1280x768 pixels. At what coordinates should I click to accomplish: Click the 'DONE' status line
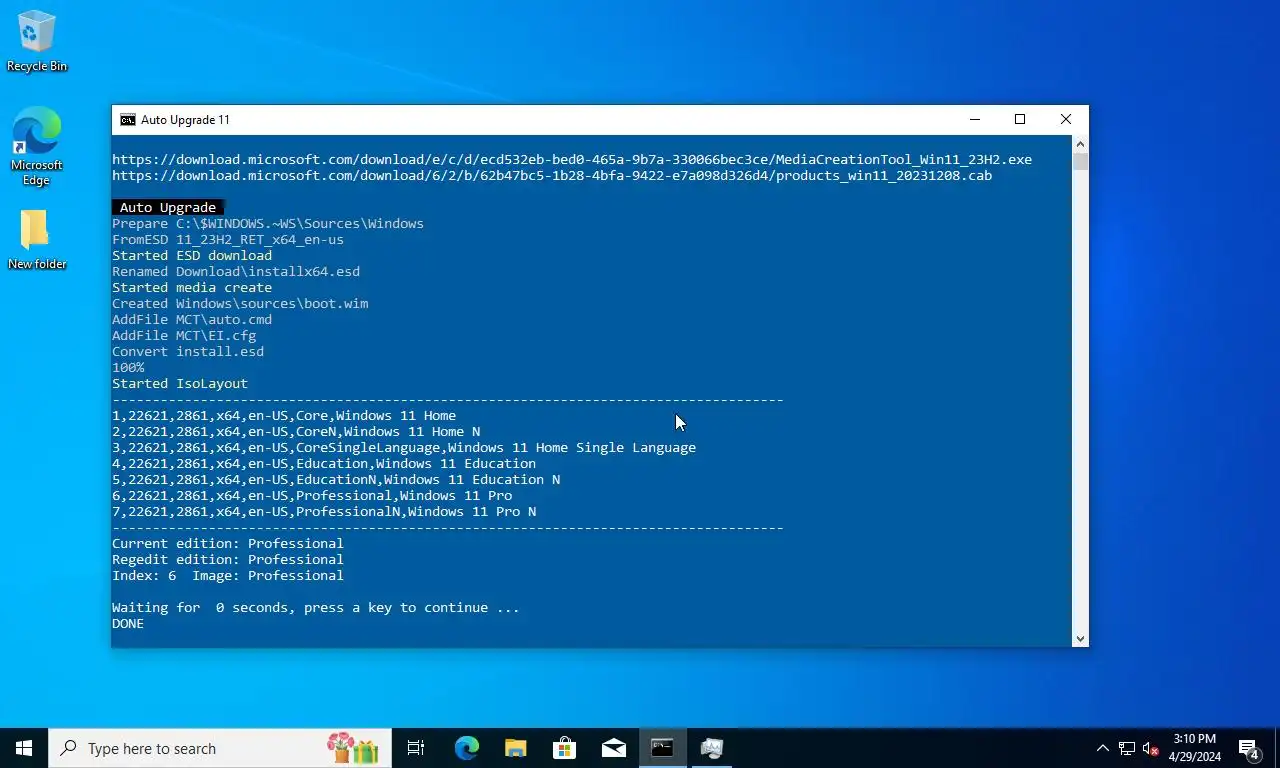pyautogui.click(x=128, y=623)
